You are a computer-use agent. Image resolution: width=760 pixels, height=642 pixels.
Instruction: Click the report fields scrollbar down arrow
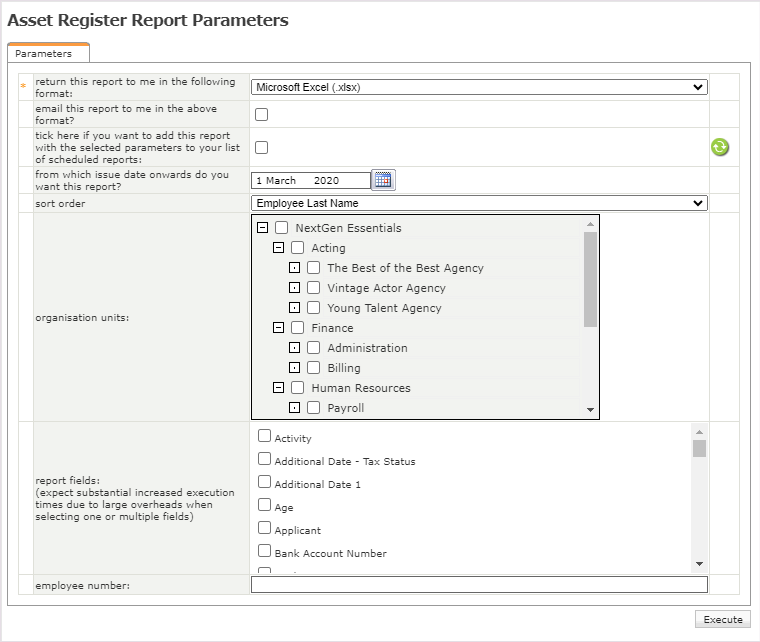[x=699, y=564]
